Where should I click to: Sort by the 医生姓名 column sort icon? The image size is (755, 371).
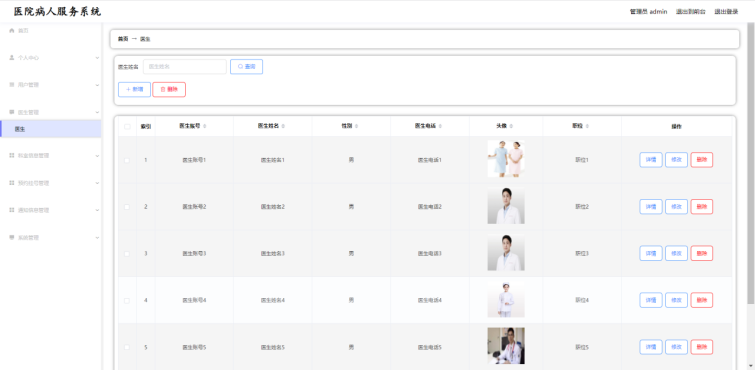pyautogui.click(x=283, y=127)
